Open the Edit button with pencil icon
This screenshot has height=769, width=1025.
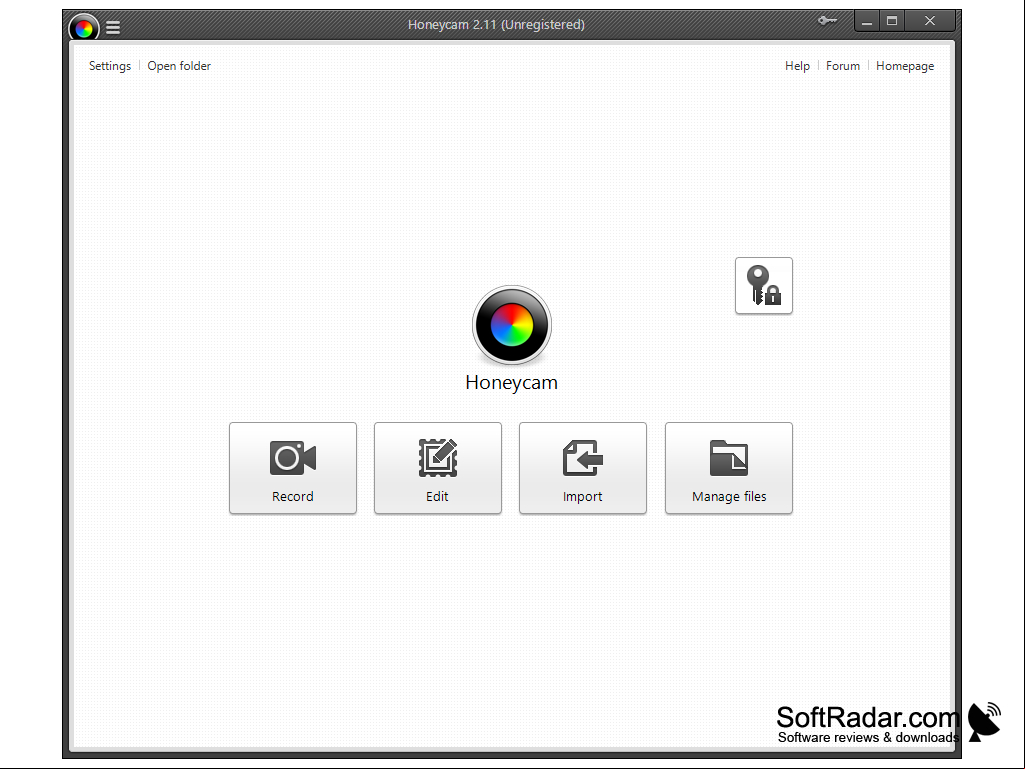click(438, 468)
